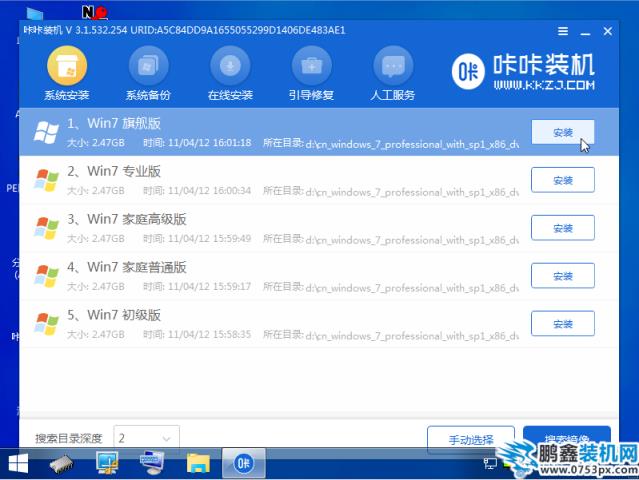The width and height of the screenshot is (639, 480).
Task: Click the time 11/04/12 16:01:18 text
Action: click(x=197, y=143)
